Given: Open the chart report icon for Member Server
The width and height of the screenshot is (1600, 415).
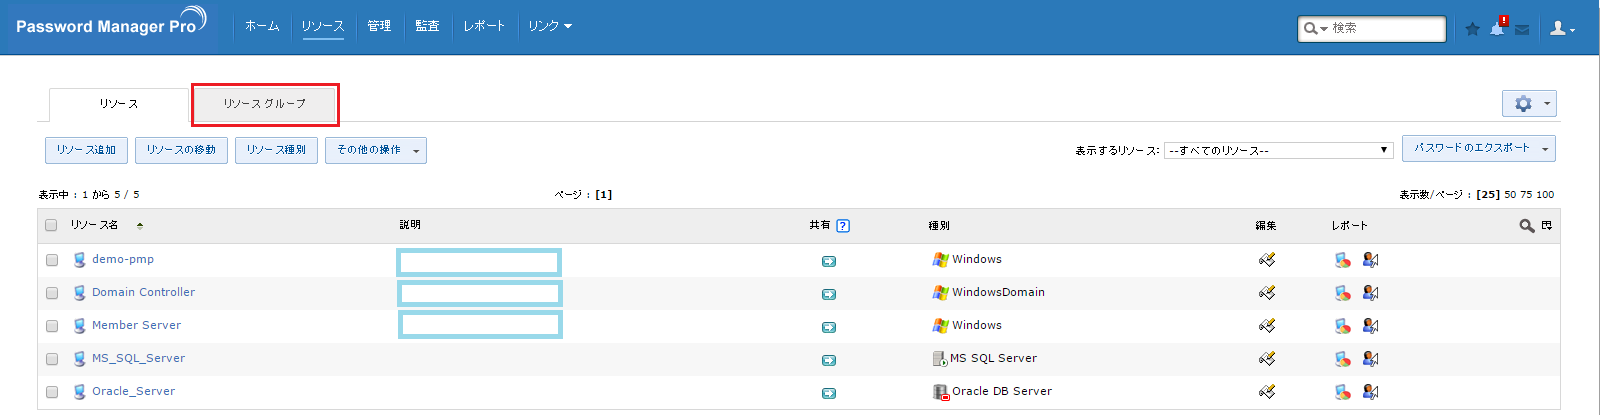Looking at the screenshot, I should pyautogui.click(x=1342, y=326).
